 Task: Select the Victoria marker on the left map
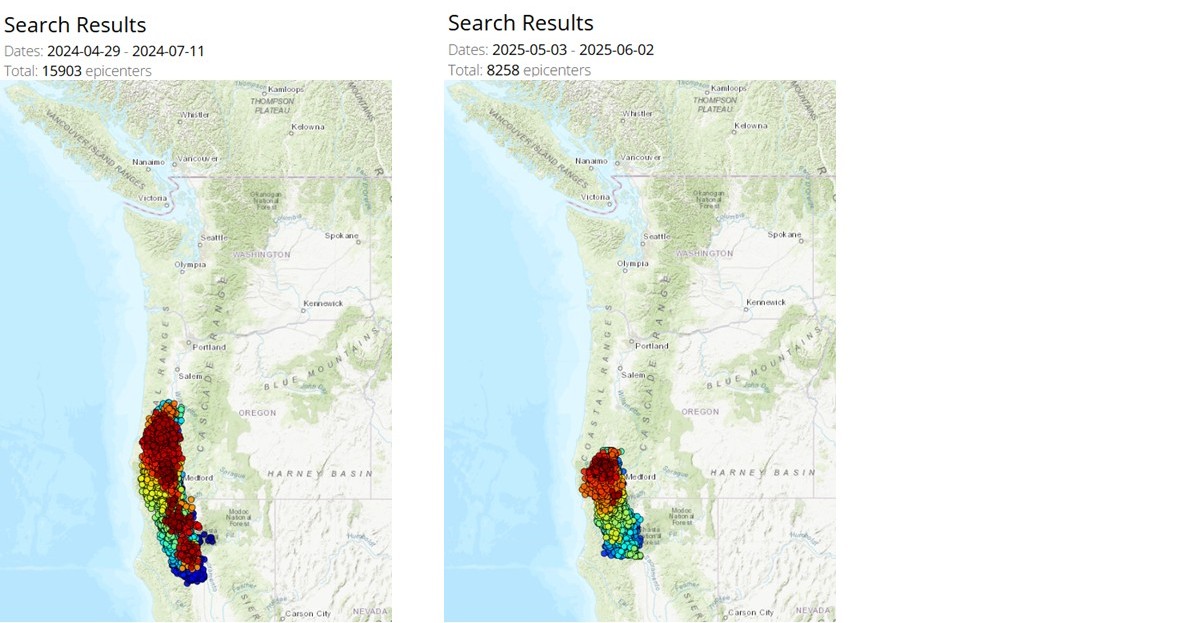(153, 198)
